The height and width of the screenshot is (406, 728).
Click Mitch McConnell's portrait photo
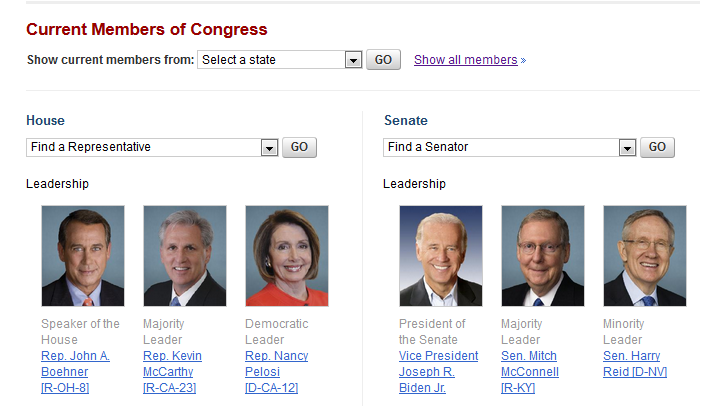point(543,256)
